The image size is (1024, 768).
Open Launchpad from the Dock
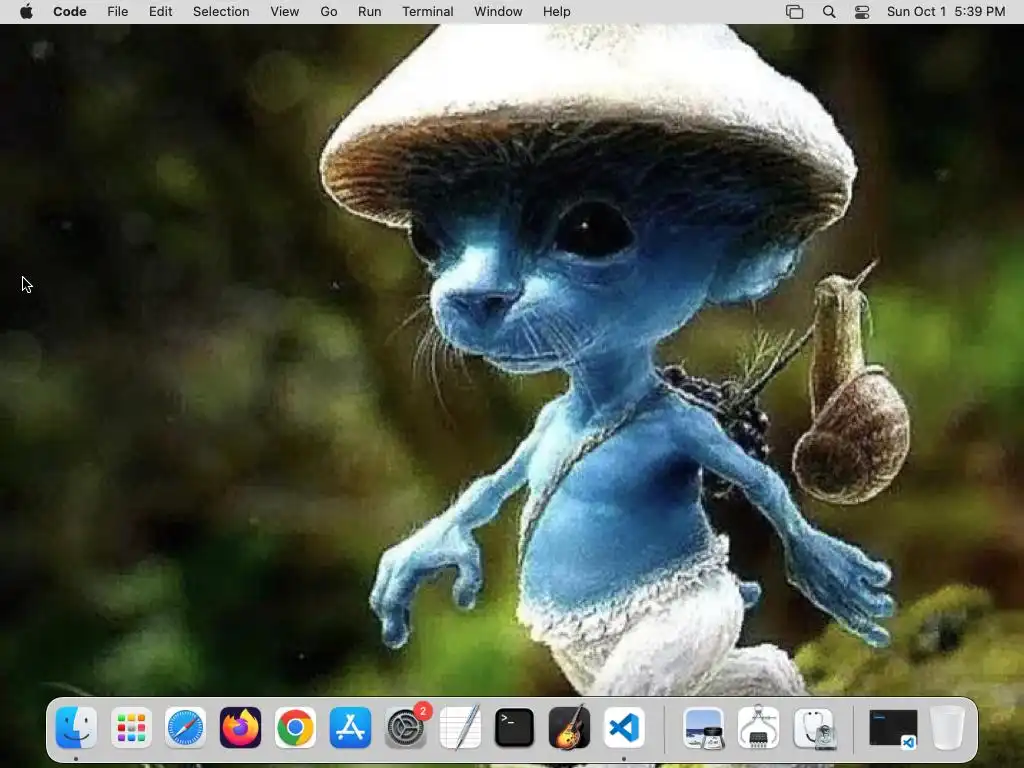click(x=131, y=728)
